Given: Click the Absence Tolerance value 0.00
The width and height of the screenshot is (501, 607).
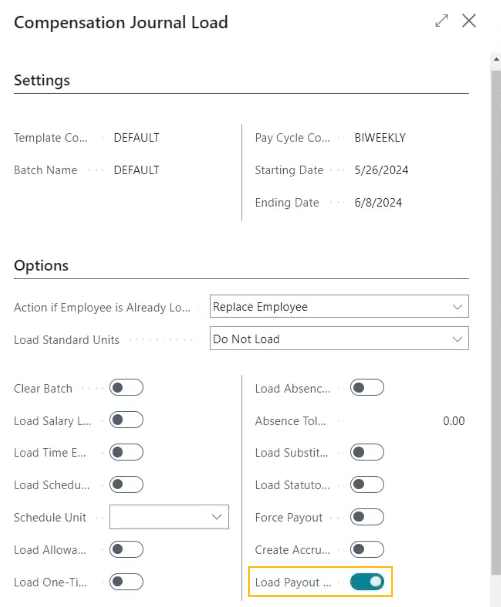Looking at the screenshot, I should (454, 421).
